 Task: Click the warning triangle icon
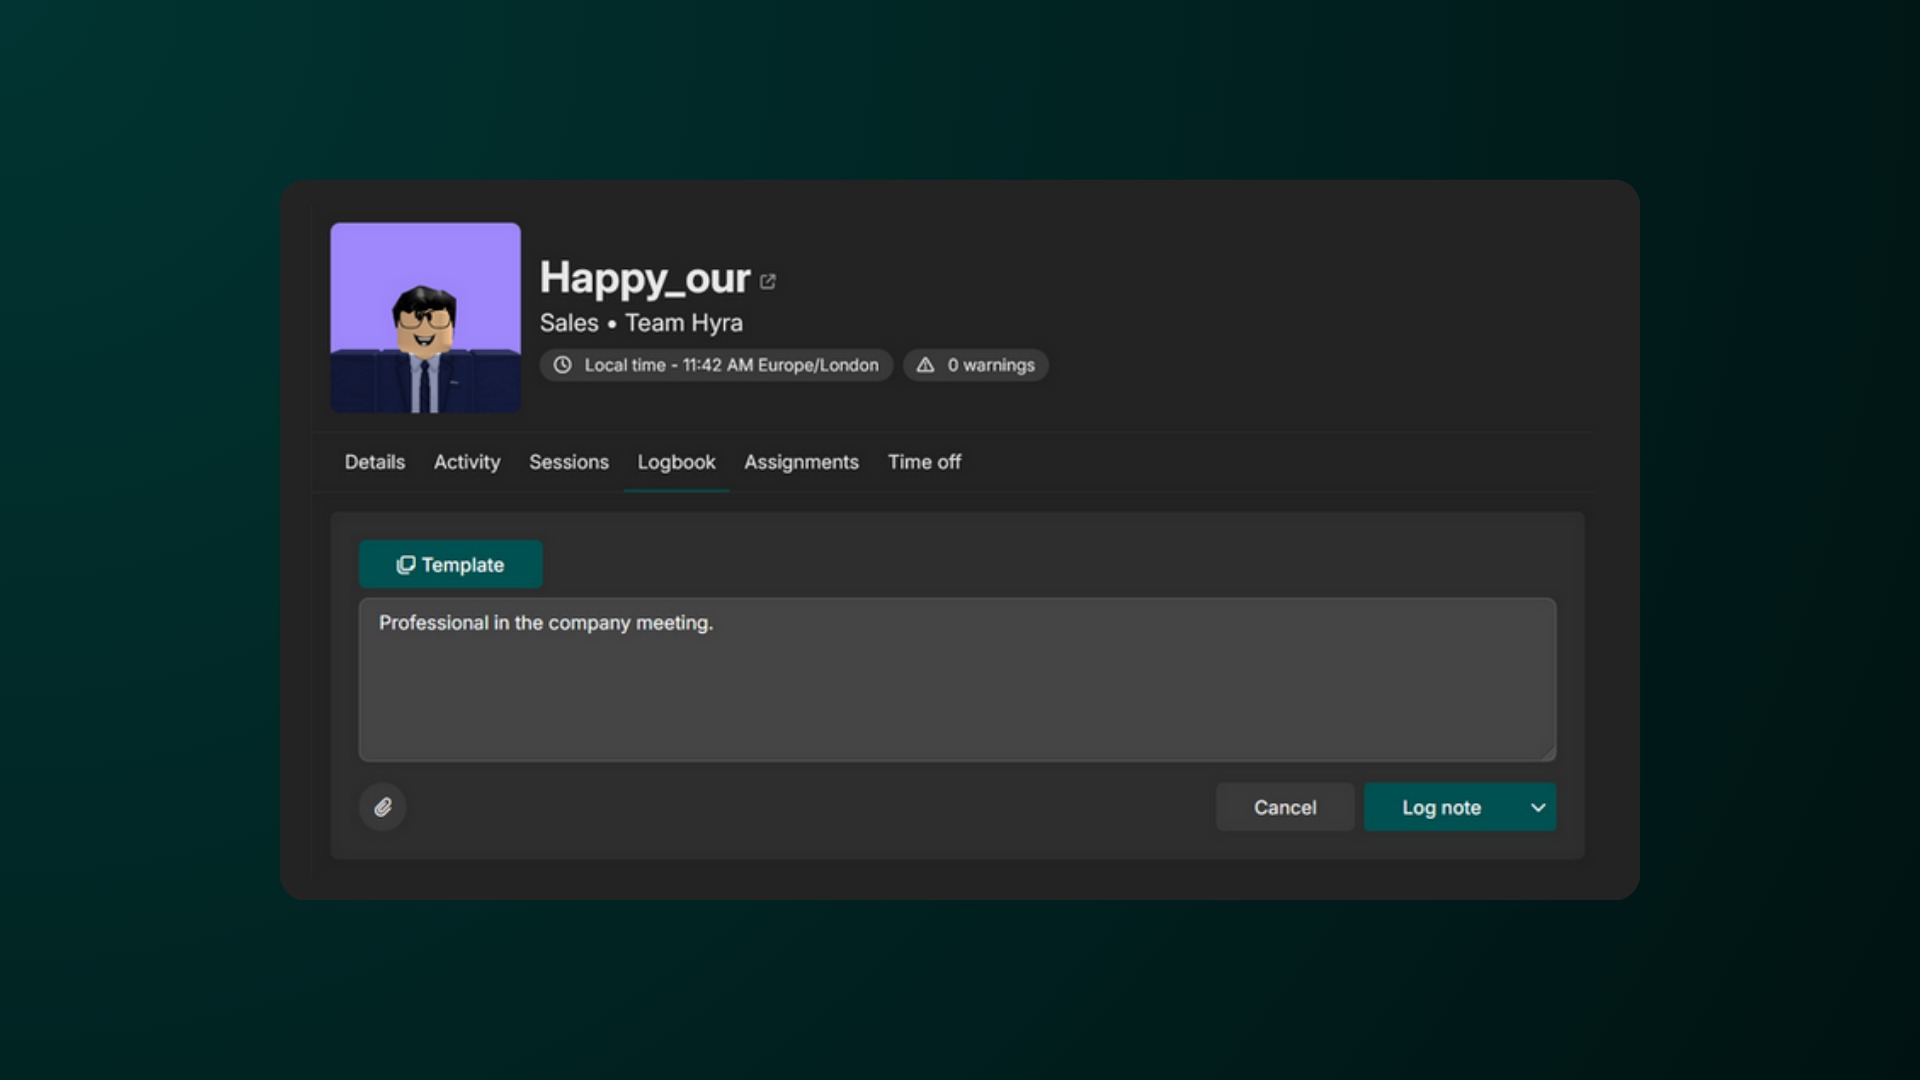pos(926,365)
